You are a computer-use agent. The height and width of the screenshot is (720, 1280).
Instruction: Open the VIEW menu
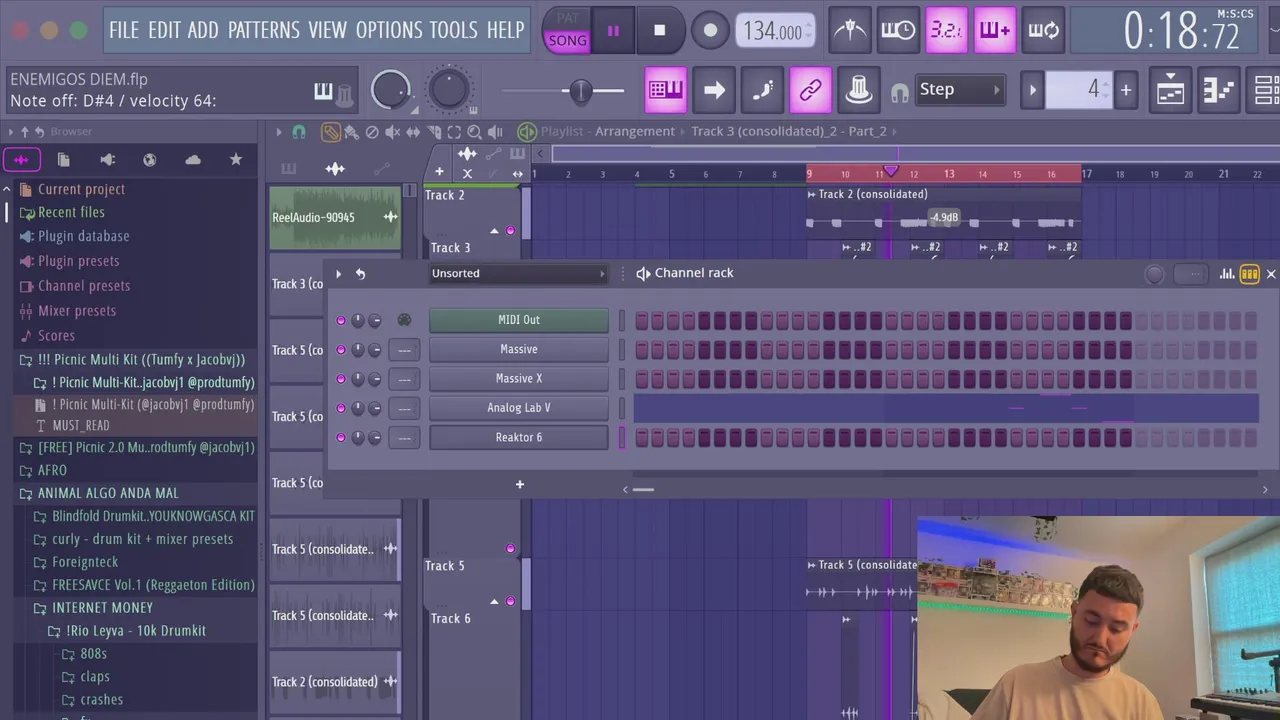point(327,30)
